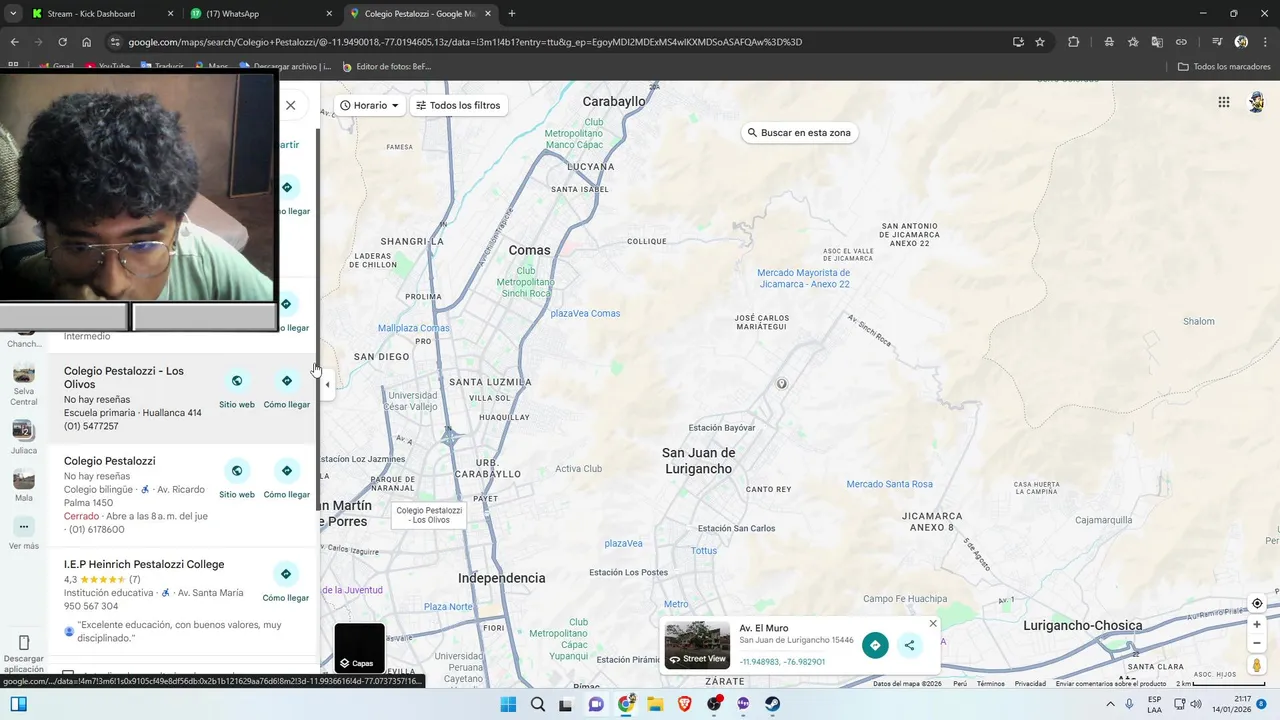The image size is (1280, 720).
Task: Click Ver más in the sidebar
Action: 24,533
